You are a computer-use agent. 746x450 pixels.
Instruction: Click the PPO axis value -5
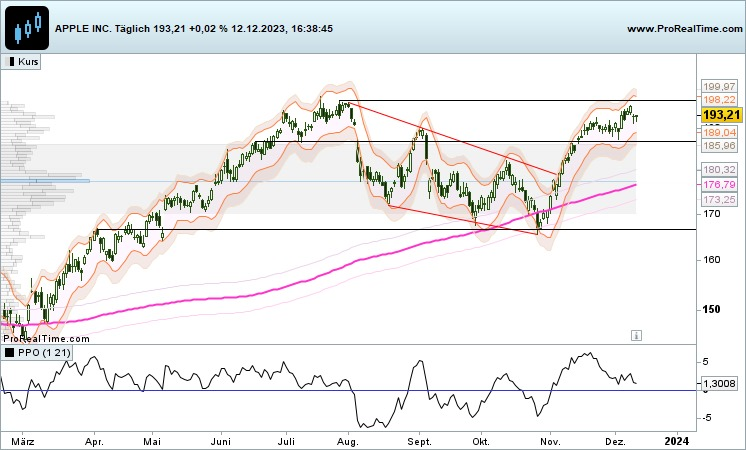tap(706, 418)
